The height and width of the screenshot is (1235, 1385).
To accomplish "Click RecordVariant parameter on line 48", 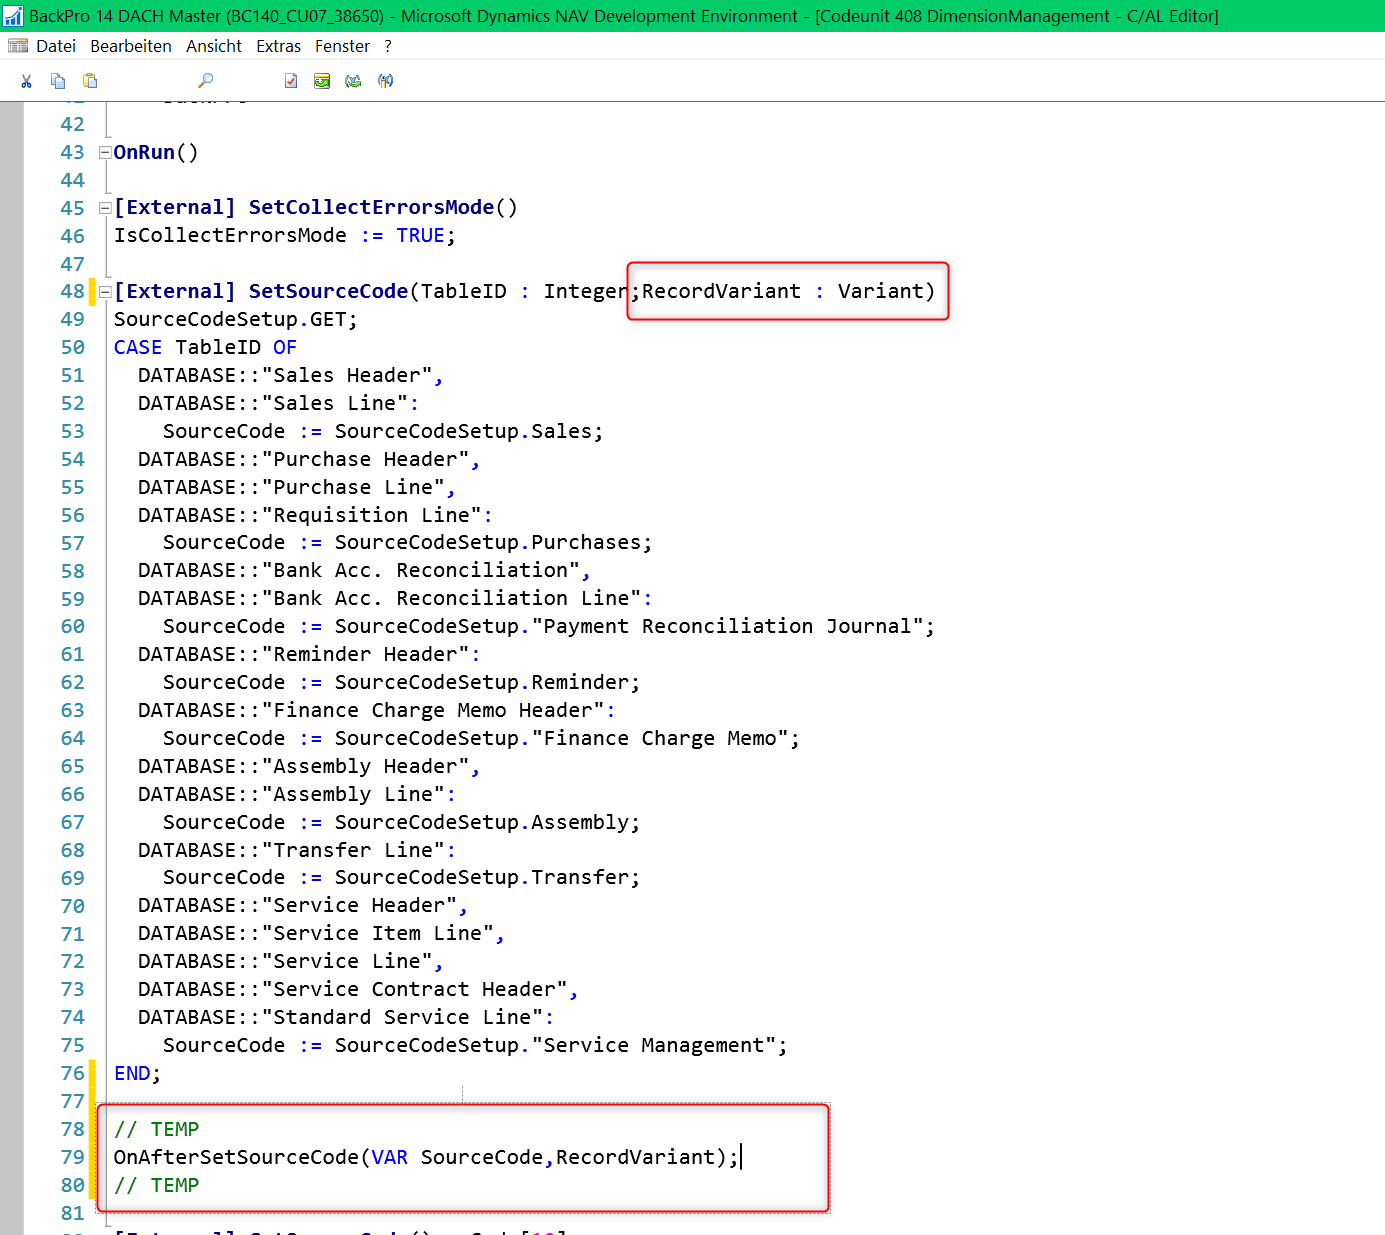I will pyautogui.click(x=721, y=291).
